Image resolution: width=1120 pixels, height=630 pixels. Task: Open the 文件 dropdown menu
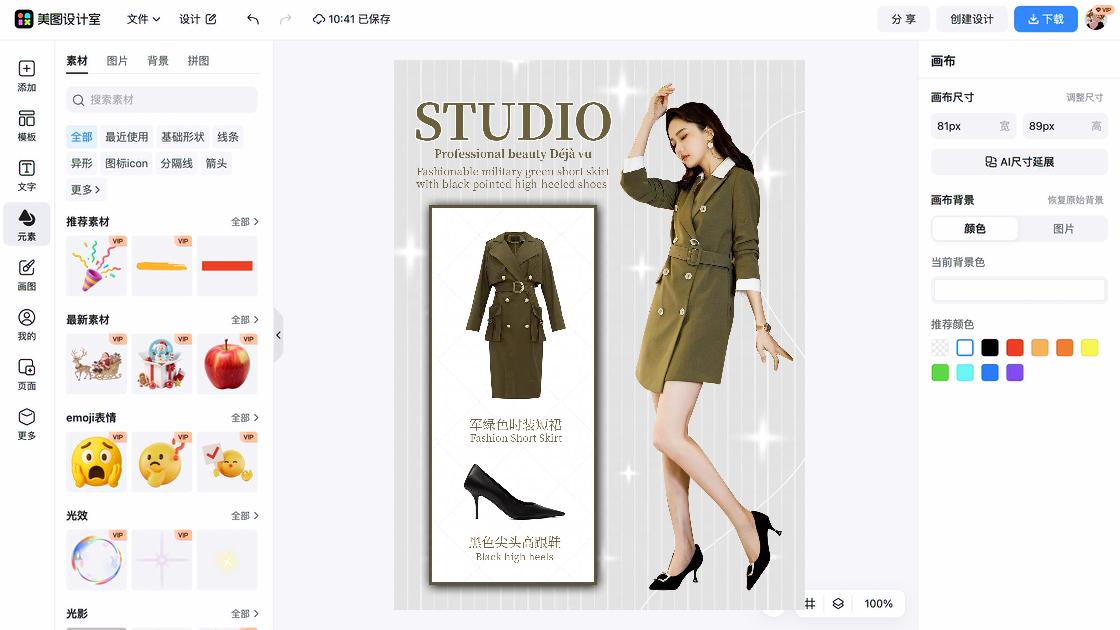point(144,19)
